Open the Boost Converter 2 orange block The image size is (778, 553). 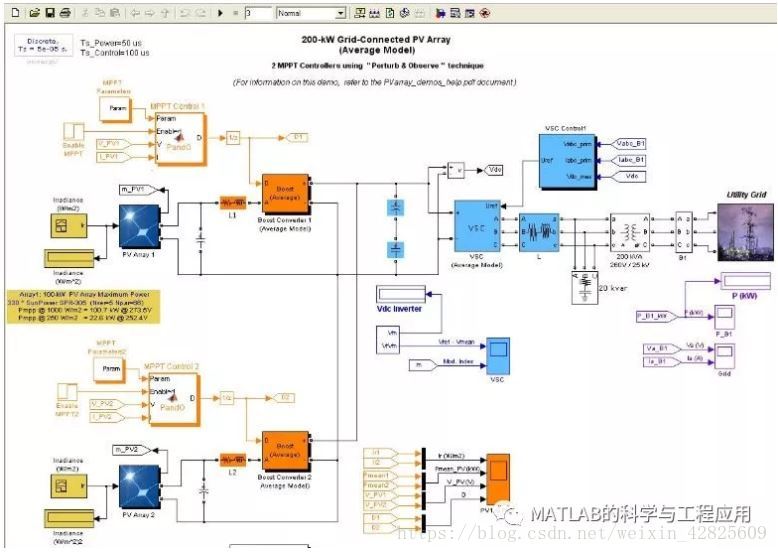[x=285, y=451]
